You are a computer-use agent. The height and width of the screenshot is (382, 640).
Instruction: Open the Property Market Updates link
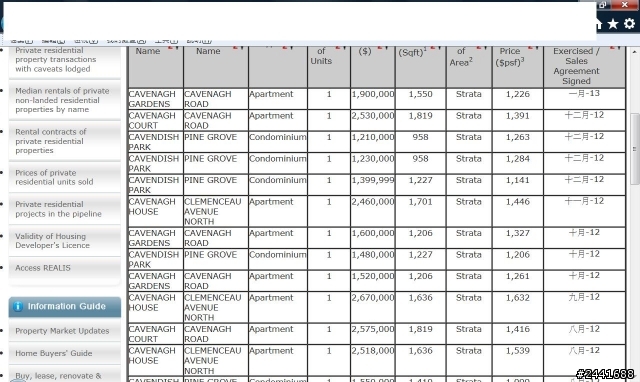(x=62, y=331)
